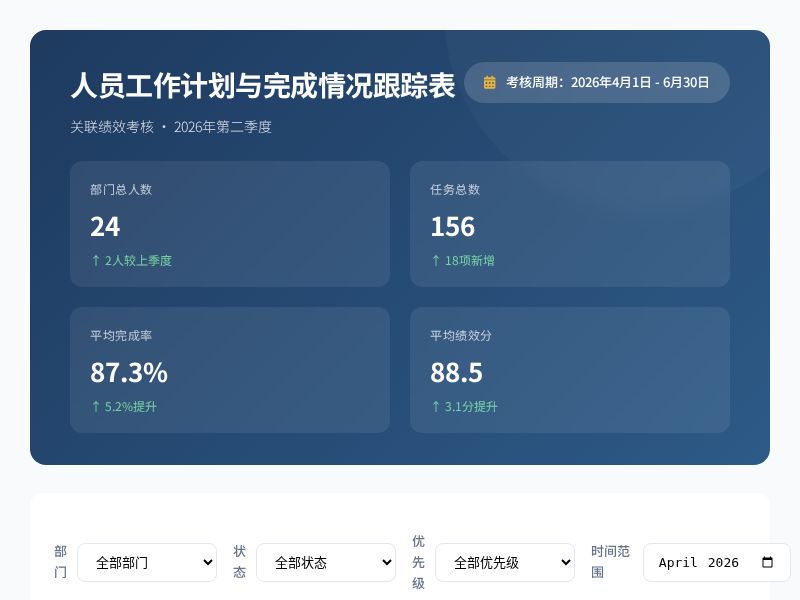Select the 部门总人数 24 stat card
The width and height of the screenshot is (800, 600).
pyautogui.click(x=230, y=224)
